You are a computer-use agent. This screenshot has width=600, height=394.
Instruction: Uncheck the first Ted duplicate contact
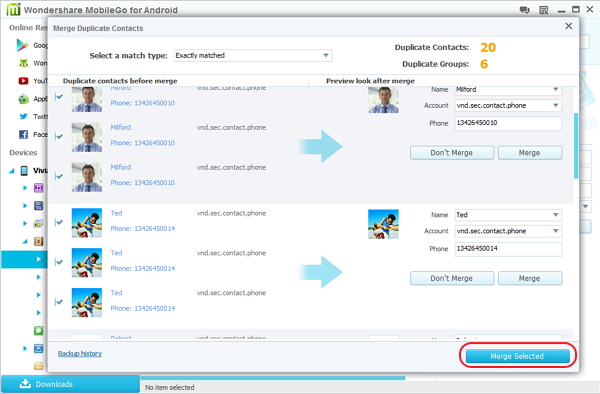(x=59, y=222)
